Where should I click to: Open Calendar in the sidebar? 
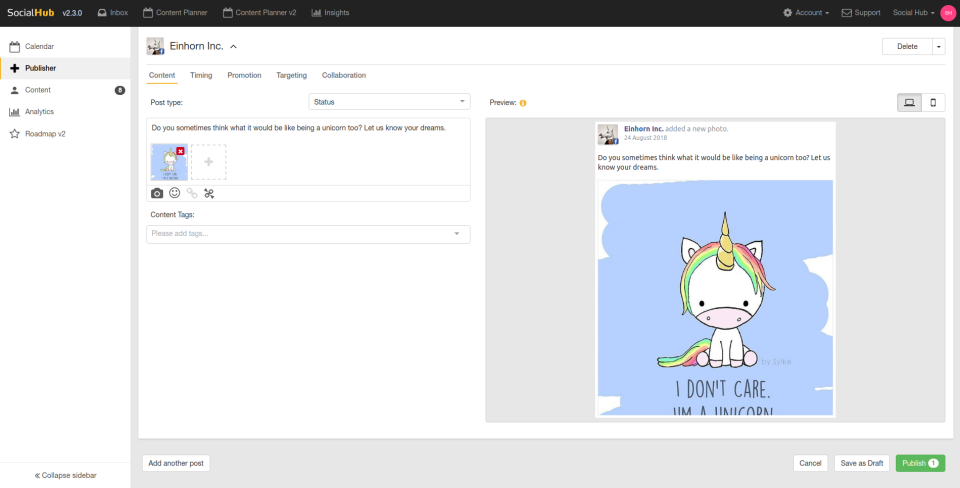65,47
